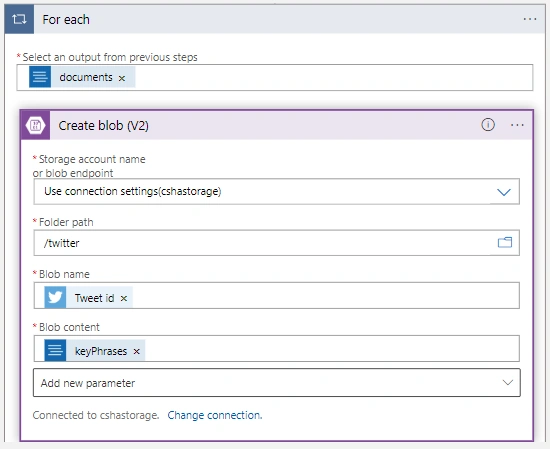
Task: Show Create blob info icon
Action: 488,125
